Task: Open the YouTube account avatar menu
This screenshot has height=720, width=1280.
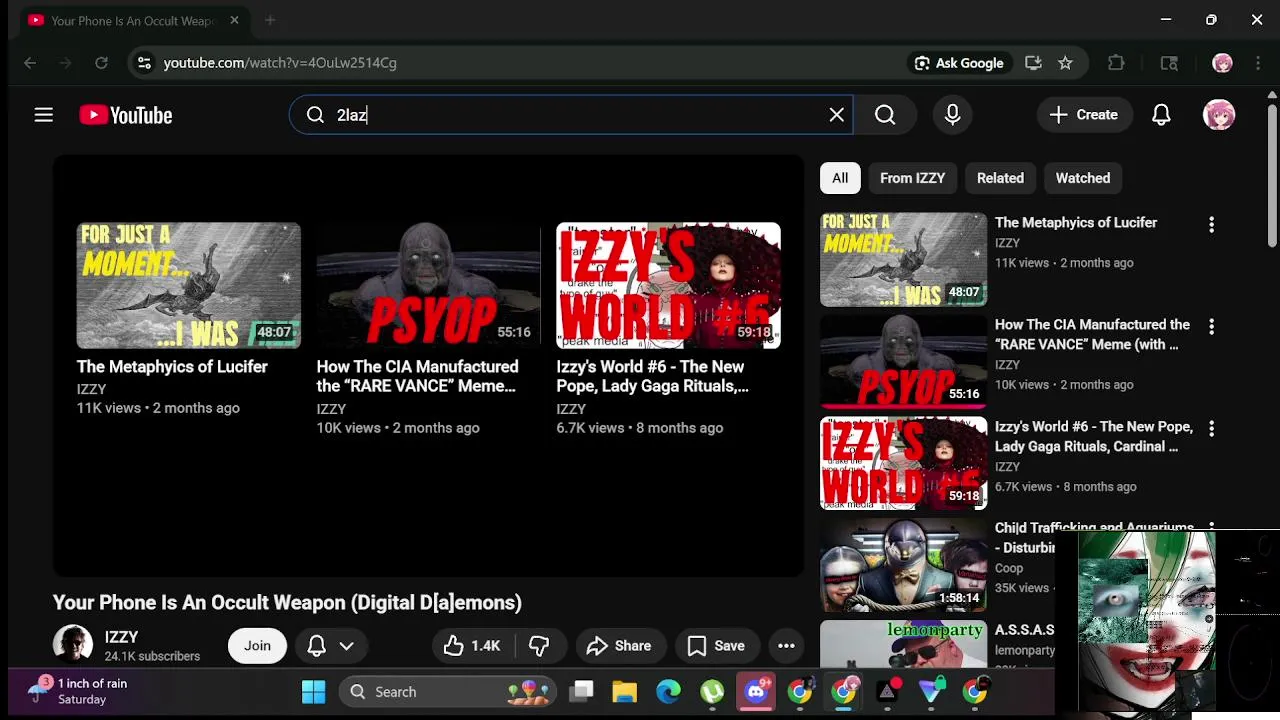Action: point(1219,115)
